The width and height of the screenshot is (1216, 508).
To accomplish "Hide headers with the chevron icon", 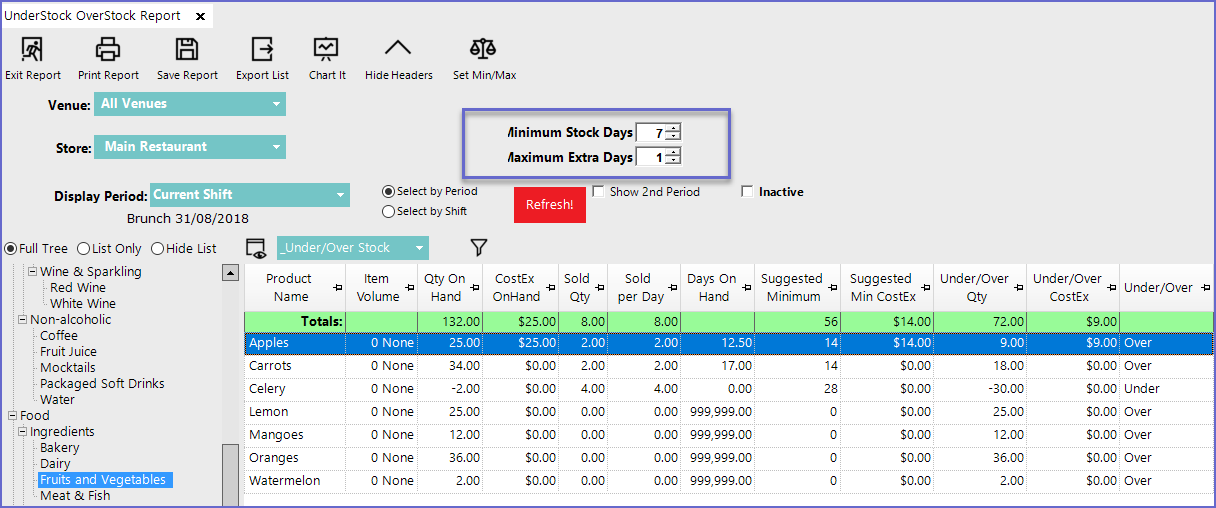I will tap(398, 49).
